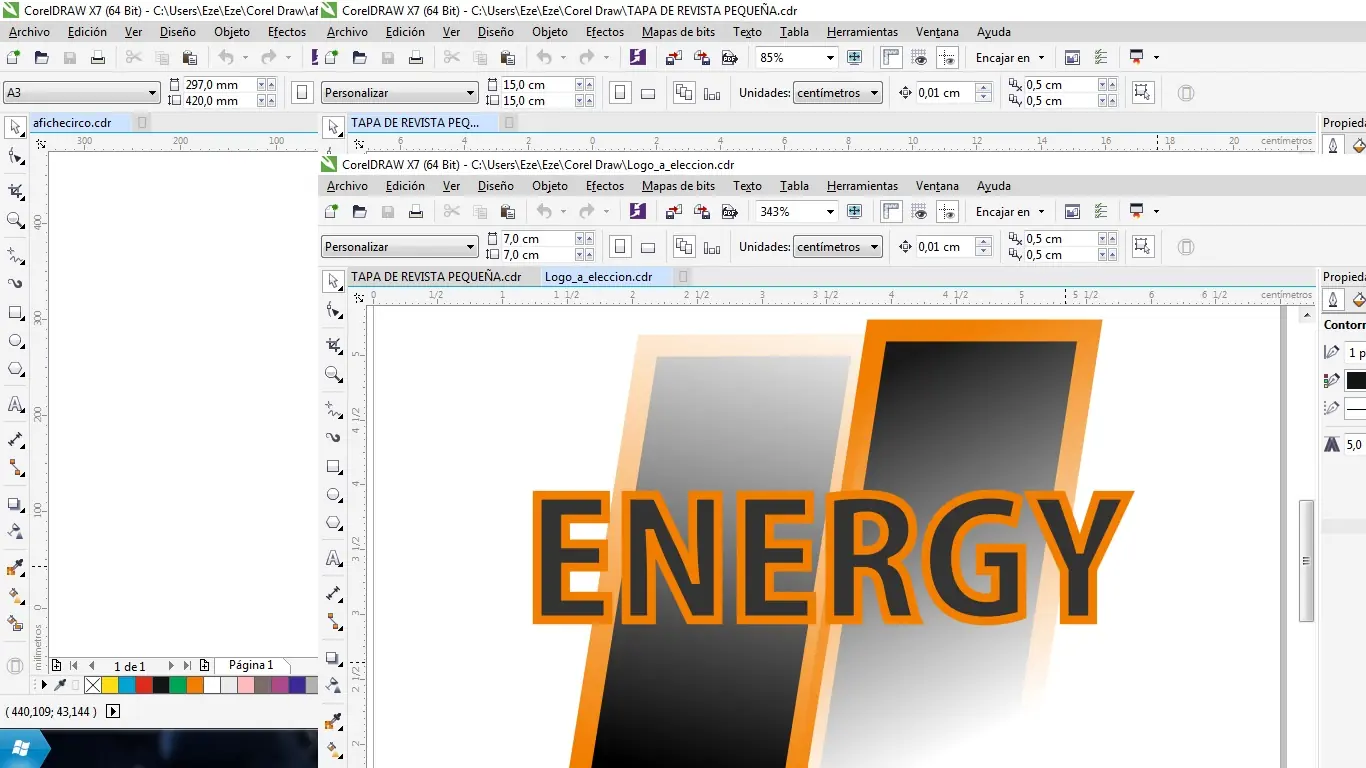1366x768 pixels.
Task: Toggle Show Grid in TAPA DE REVISTA window
Action: [920, 58]
